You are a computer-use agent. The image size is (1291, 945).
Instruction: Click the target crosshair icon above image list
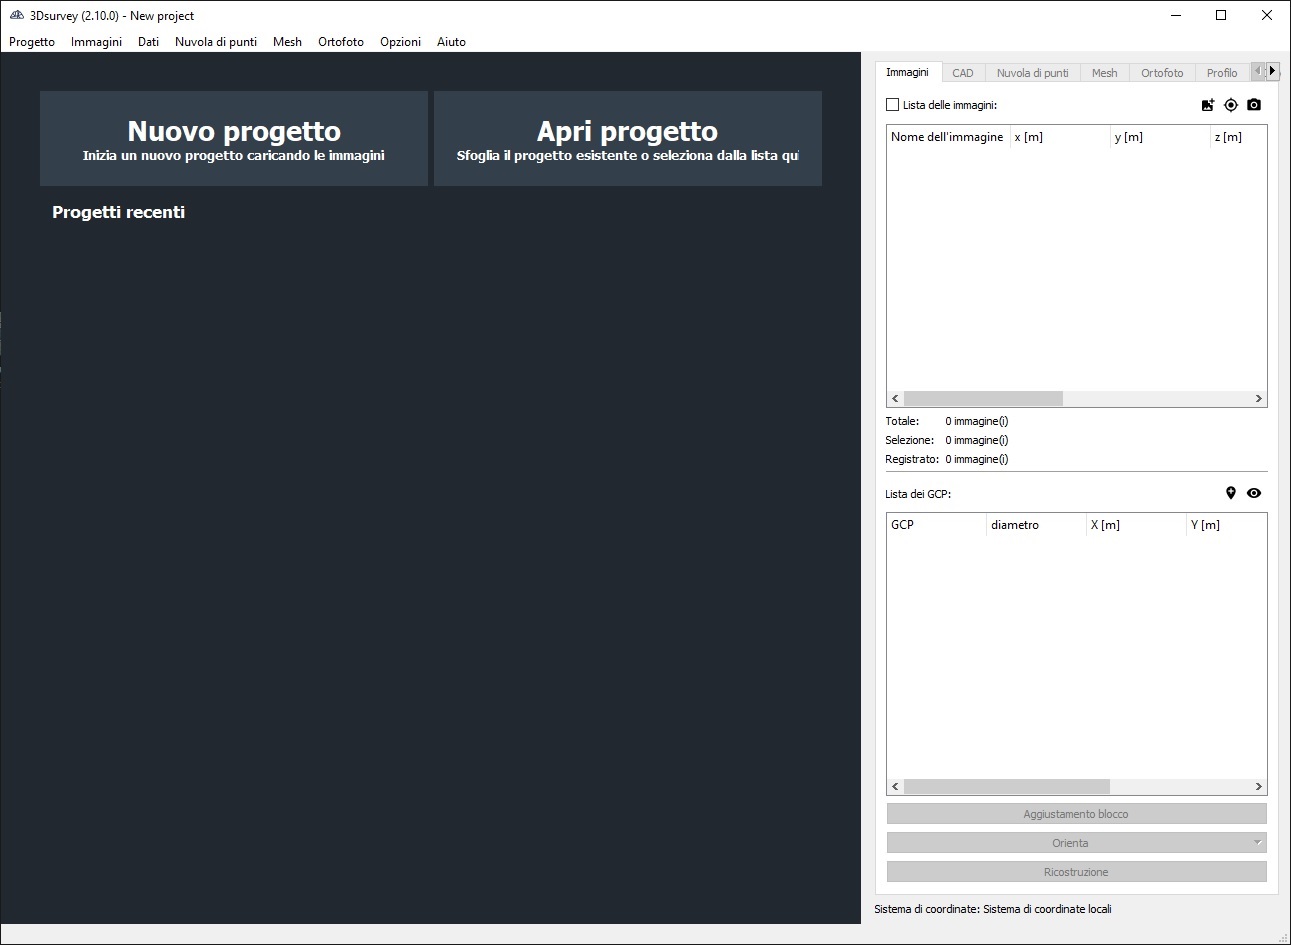(x=1231, y=105)
